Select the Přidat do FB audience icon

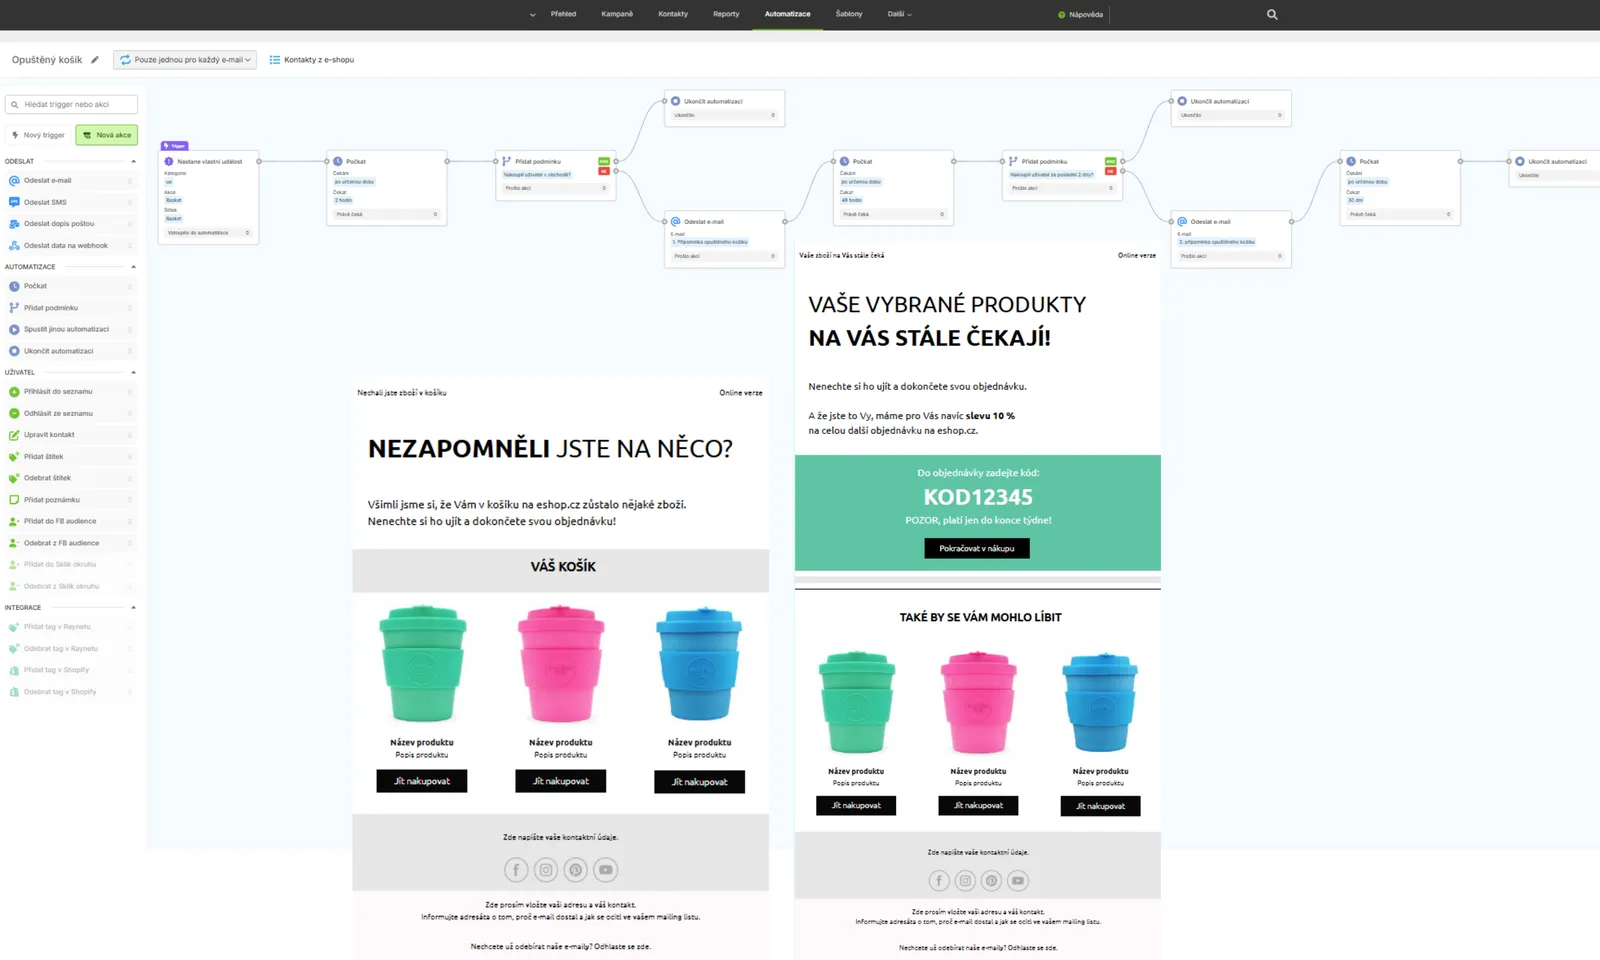(x=14, y=521)
